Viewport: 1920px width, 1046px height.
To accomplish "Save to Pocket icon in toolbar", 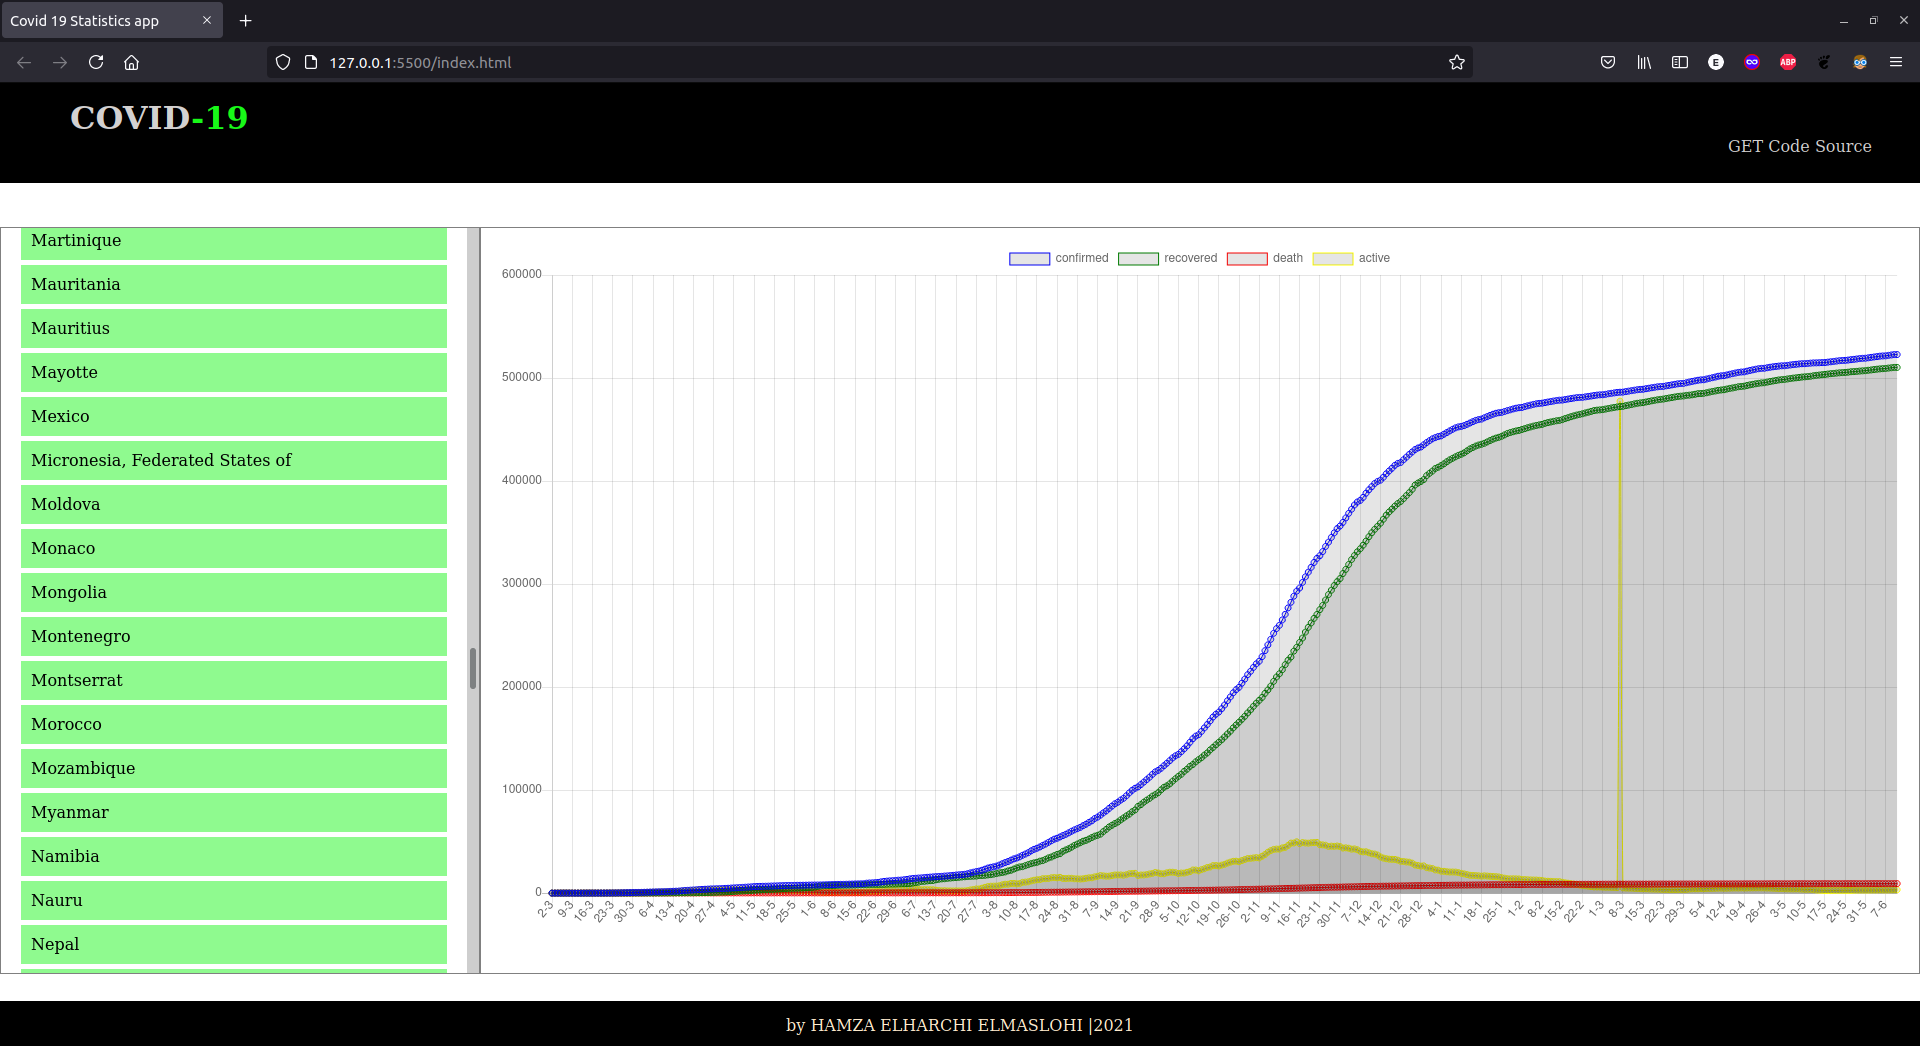I will pyautogui.click(x=1608, y=62).
